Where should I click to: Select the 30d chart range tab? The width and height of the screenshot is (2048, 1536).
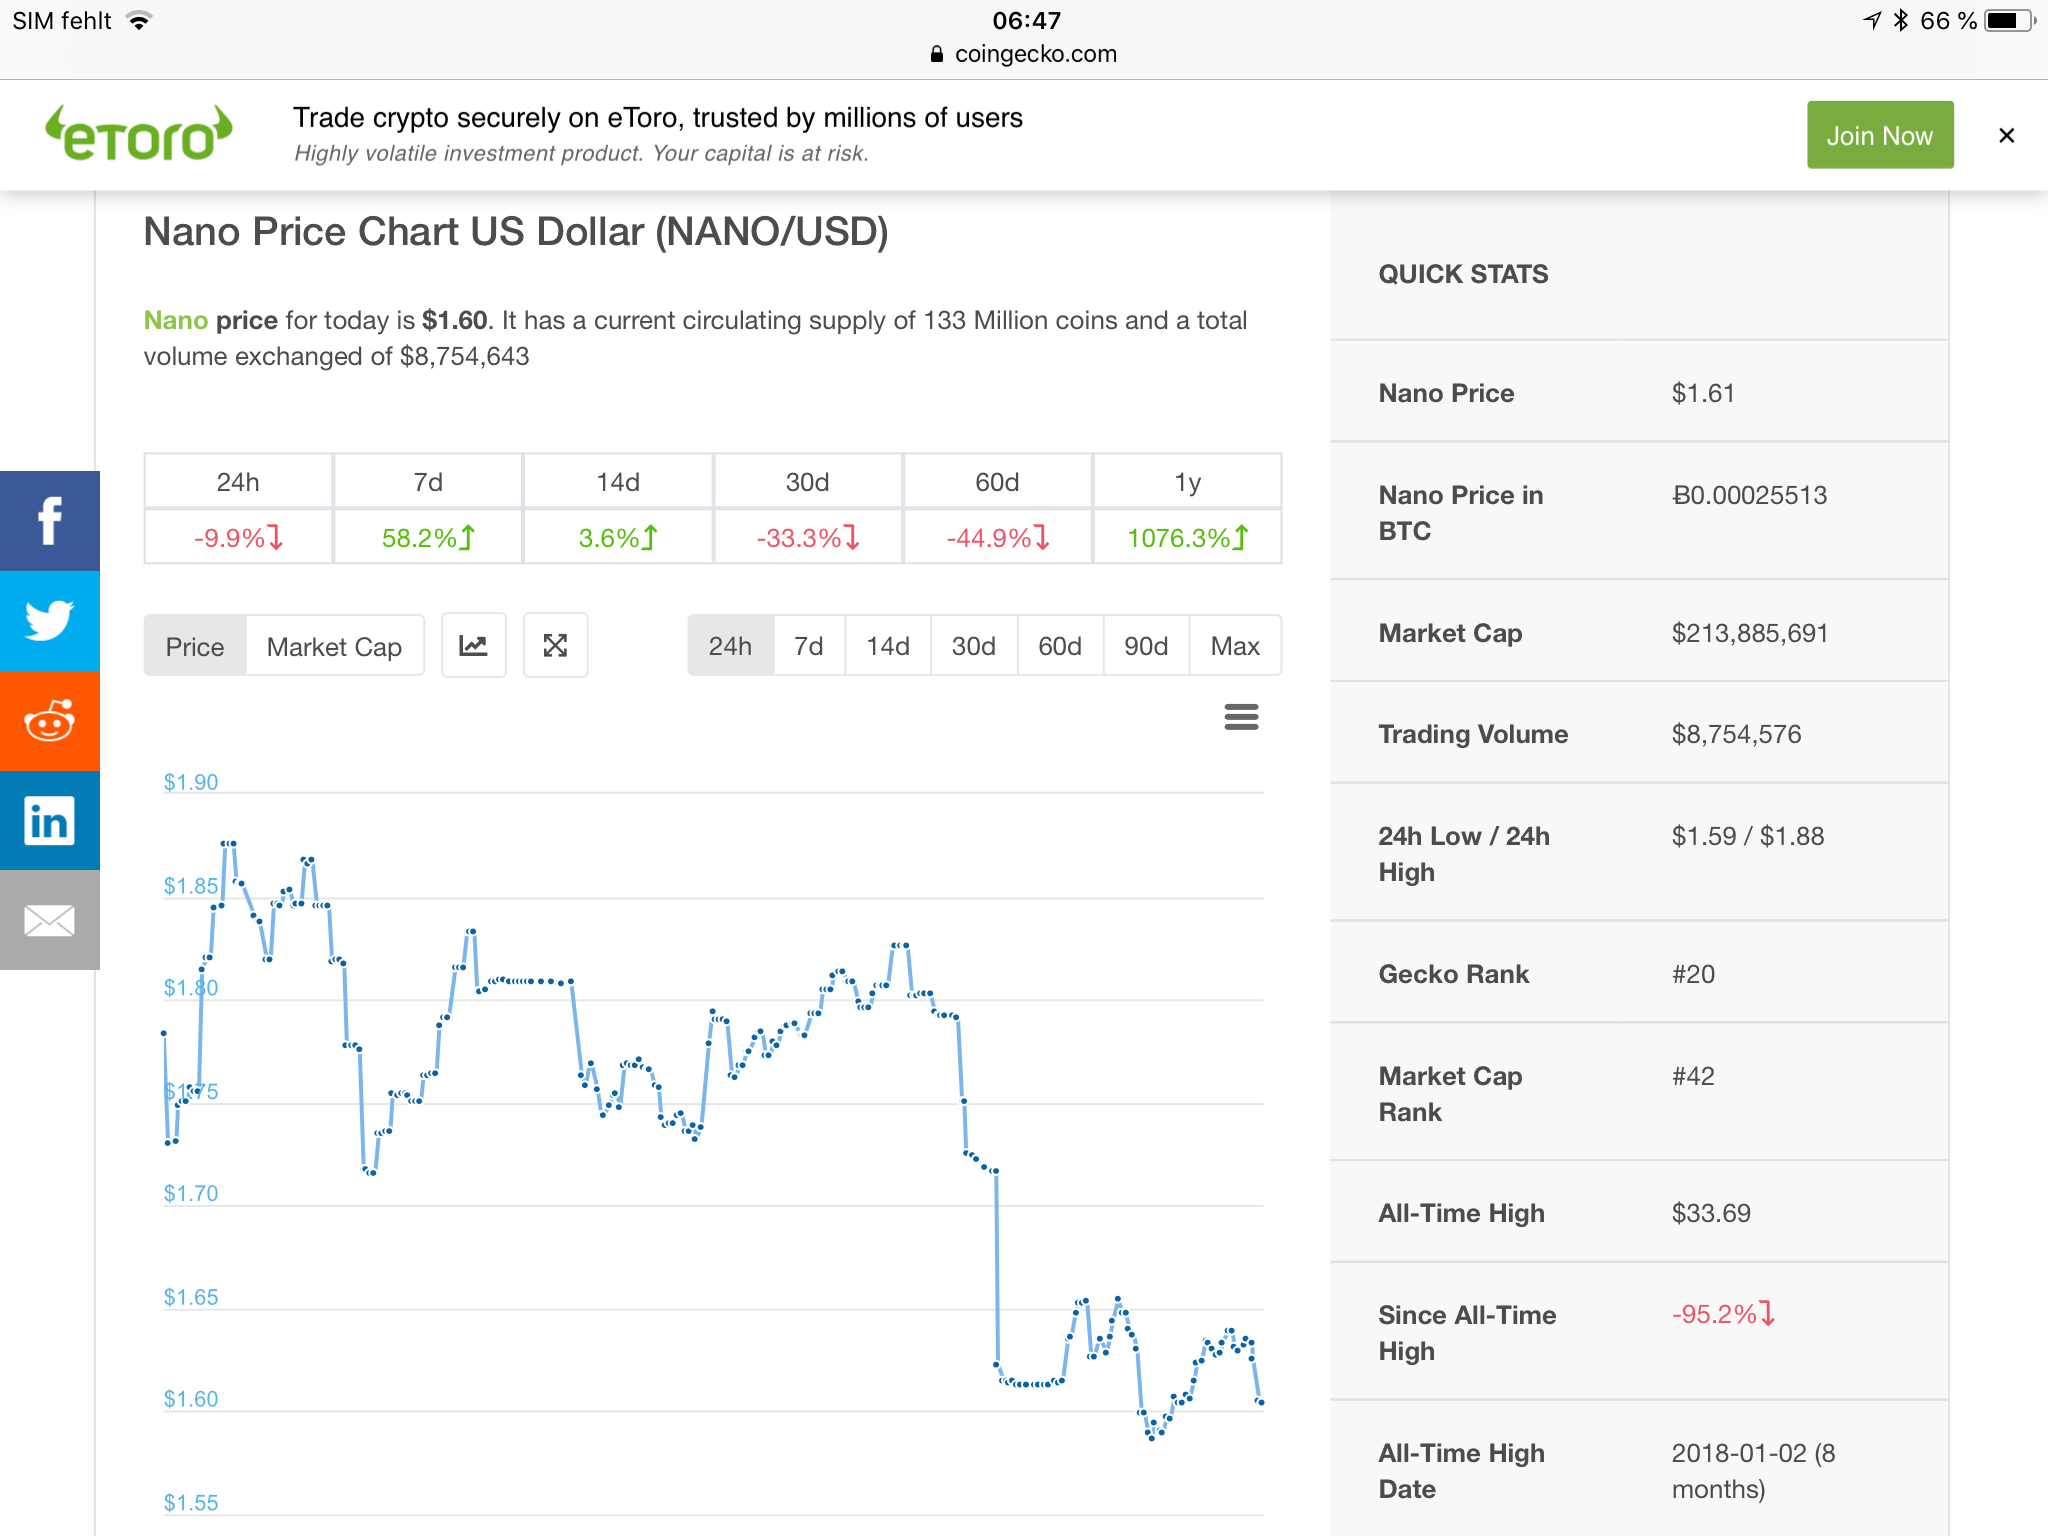973,647
